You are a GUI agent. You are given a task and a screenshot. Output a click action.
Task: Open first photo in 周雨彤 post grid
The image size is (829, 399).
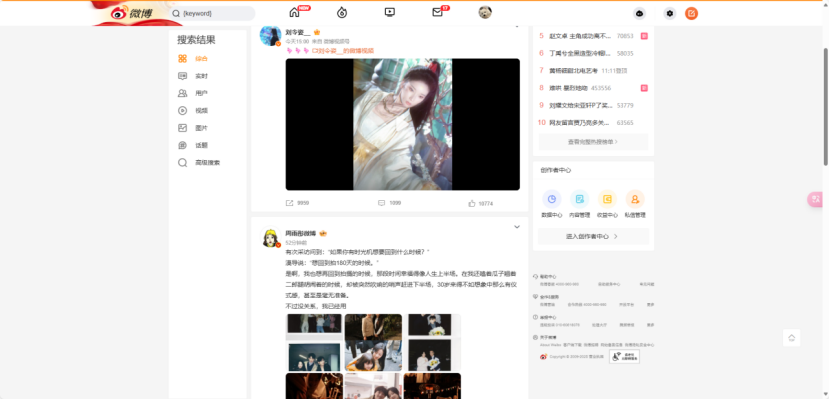pos(314,342)
